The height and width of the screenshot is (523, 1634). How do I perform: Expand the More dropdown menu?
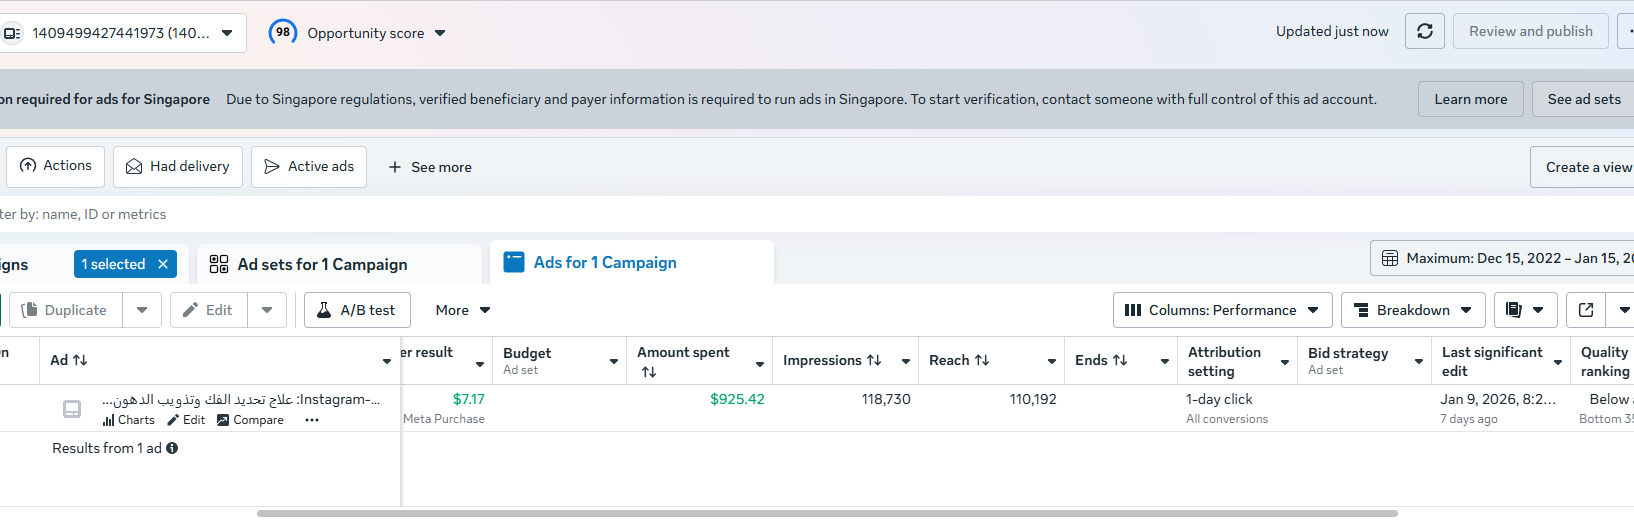463,310
